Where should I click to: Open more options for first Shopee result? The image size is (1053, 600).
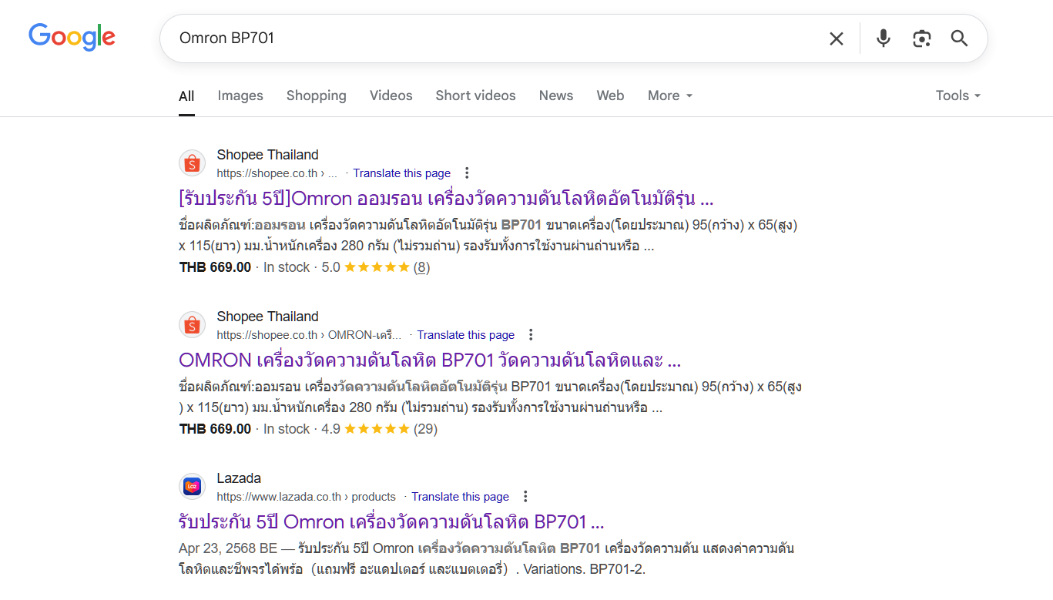467,173
